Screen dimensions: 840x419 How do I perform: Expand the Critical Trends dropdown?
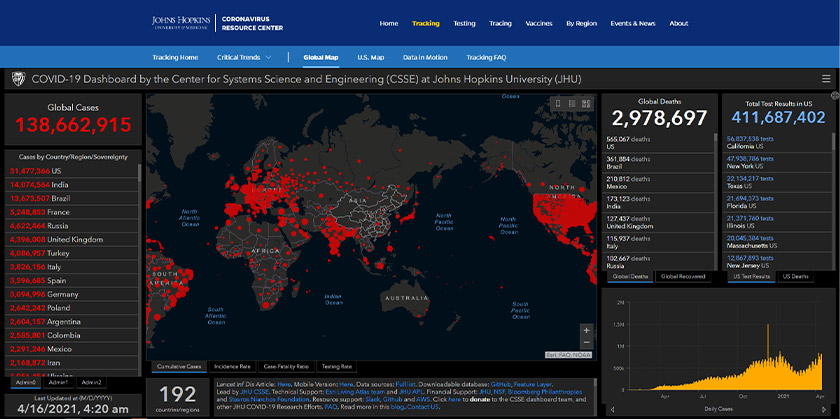click(245, 57)
